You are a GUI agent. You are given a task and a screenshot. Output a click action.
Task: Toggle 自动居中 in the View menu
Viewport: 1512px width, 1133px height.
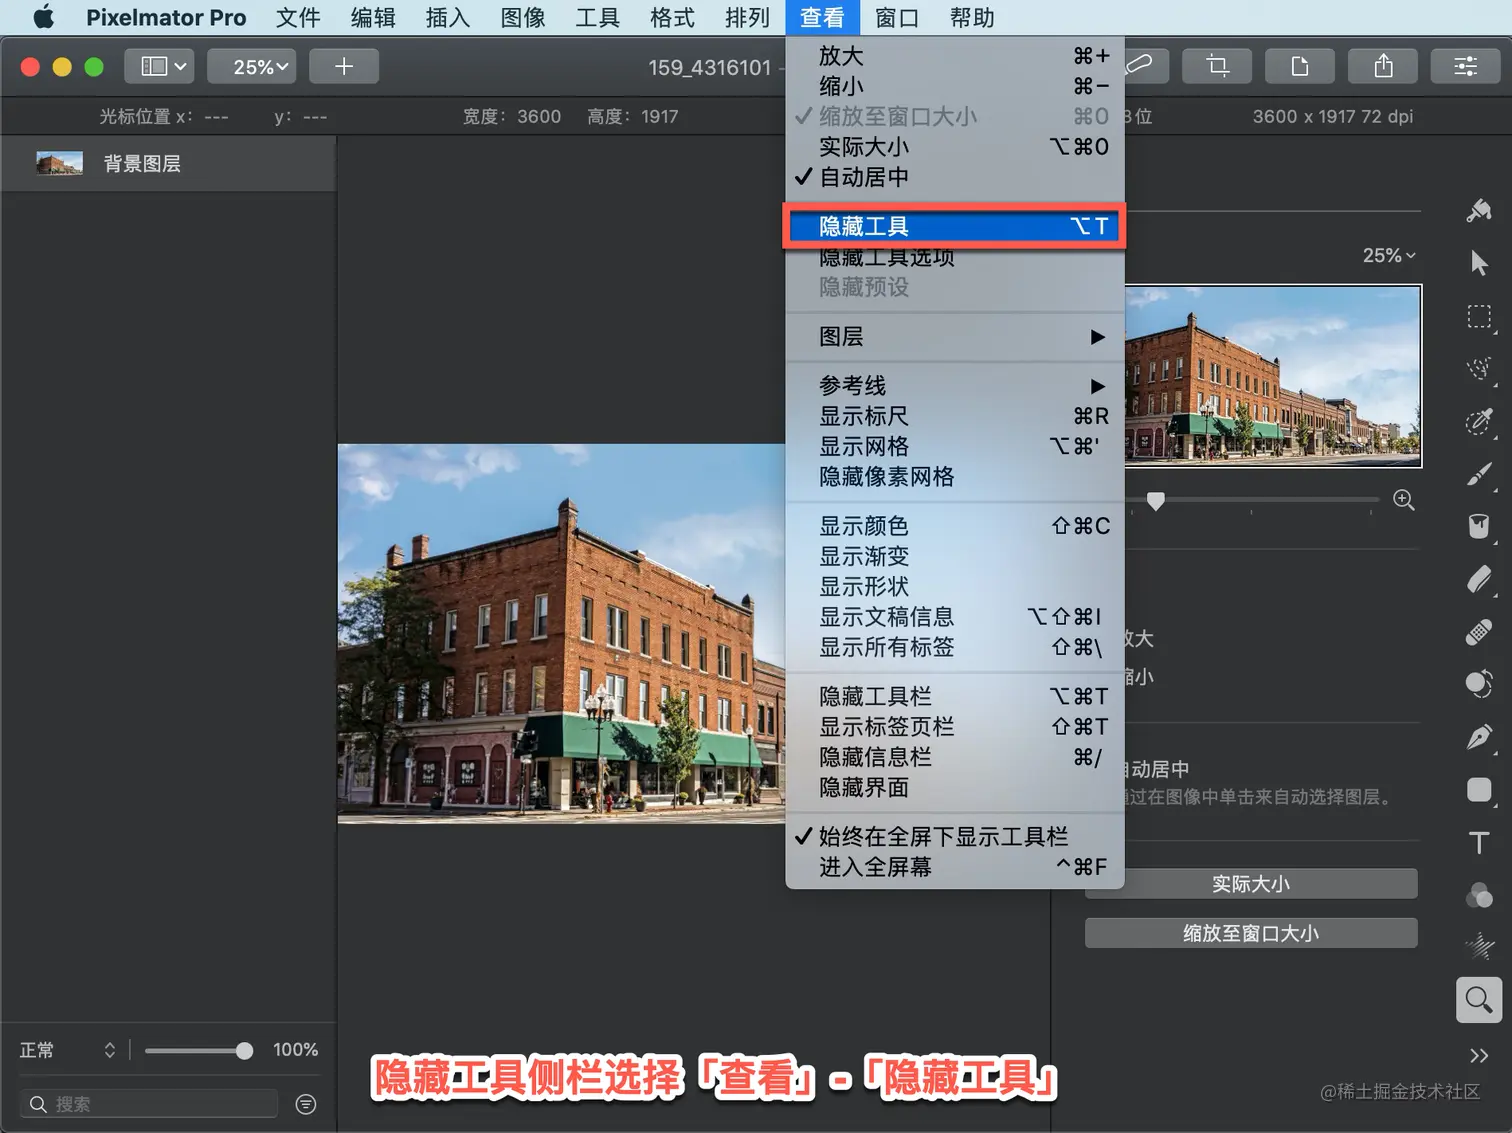click(864, 177)
